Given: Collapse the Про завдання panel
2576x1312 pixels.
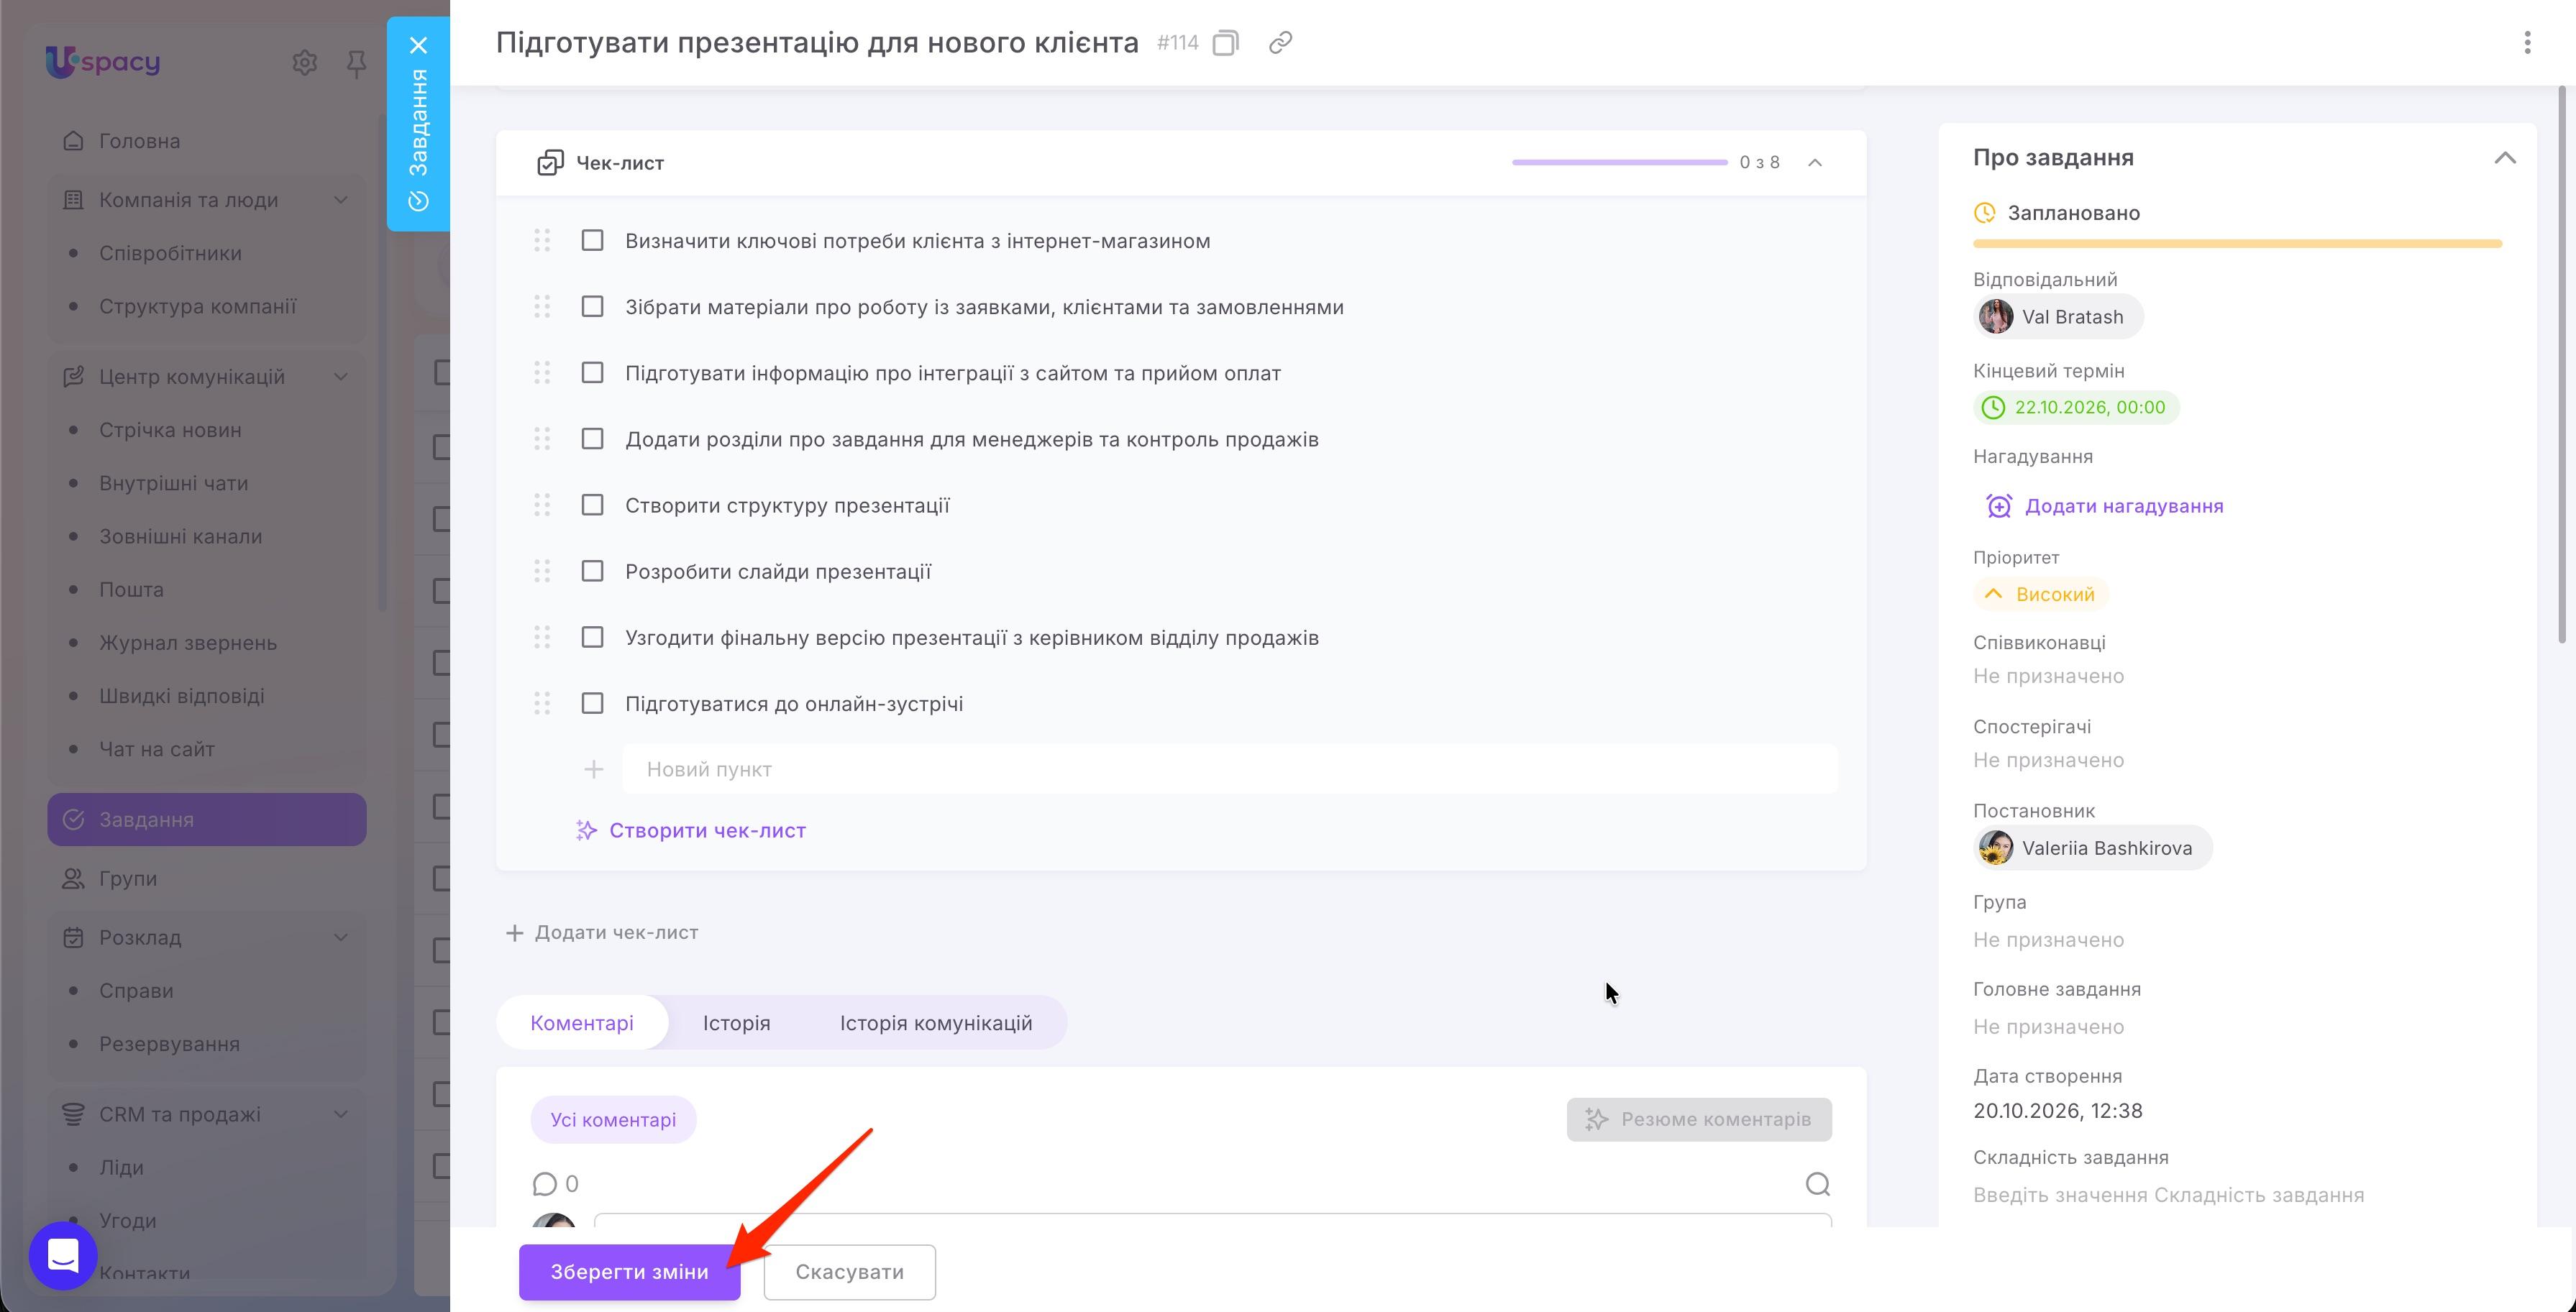Looking at the screenshot, I should click(x=2504, y=158).
